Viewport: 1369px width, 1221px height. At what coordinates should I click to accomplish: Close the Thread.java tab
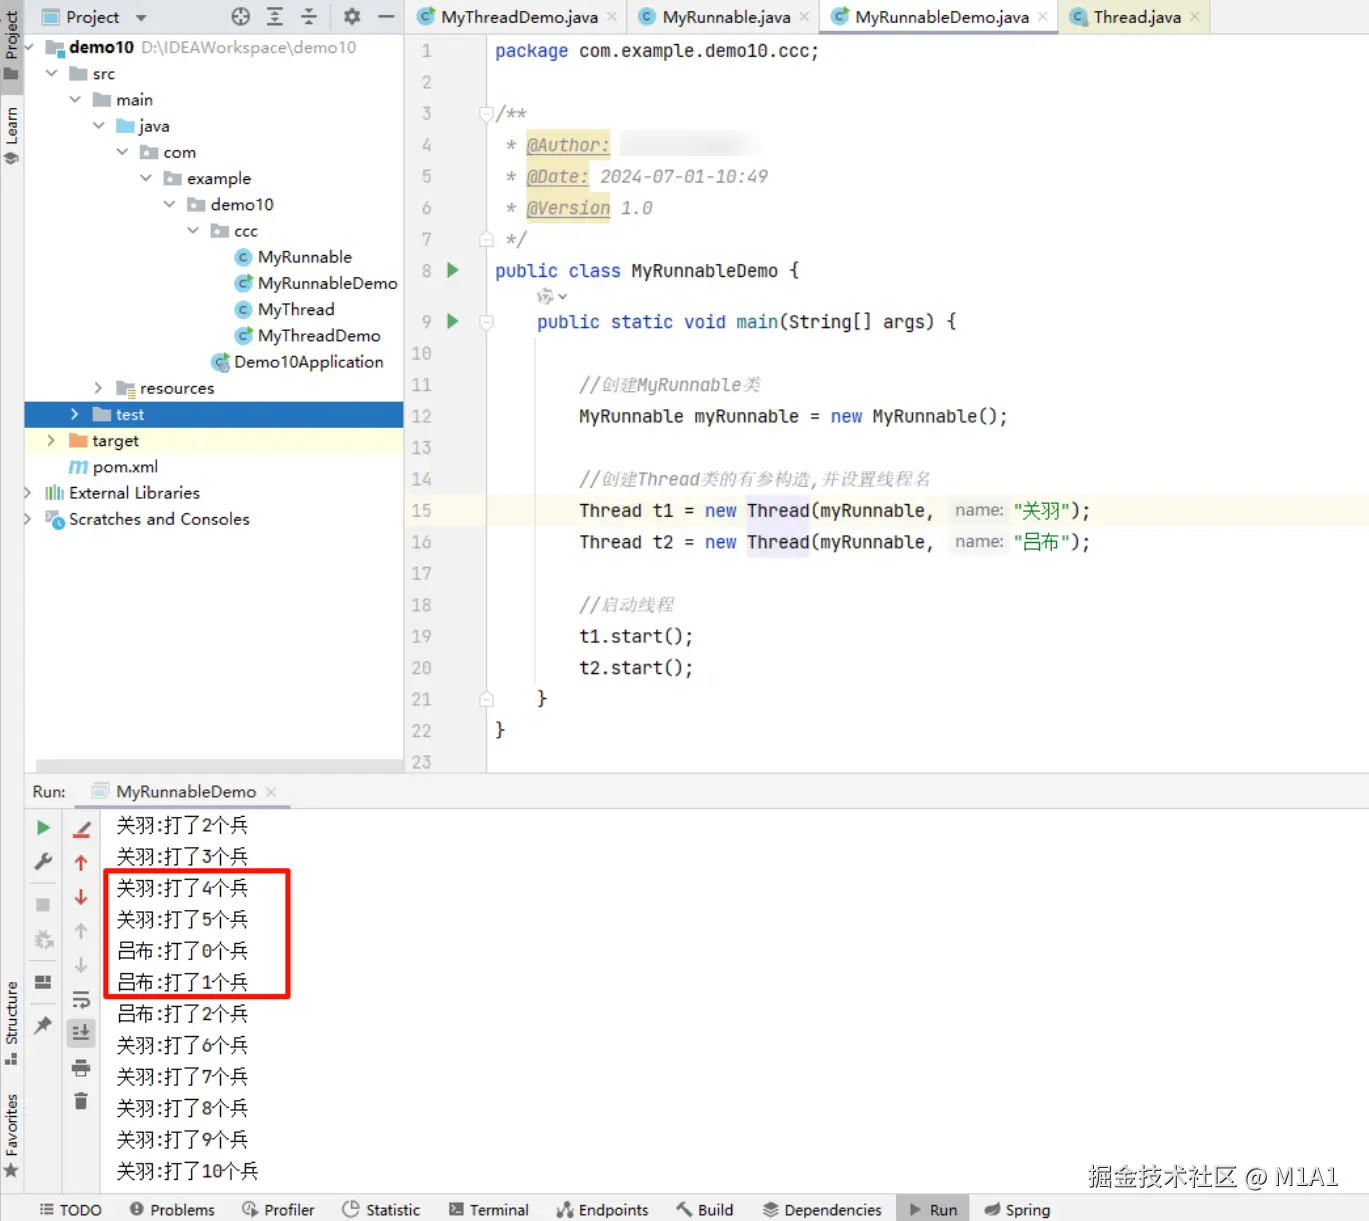point(1195,17)
